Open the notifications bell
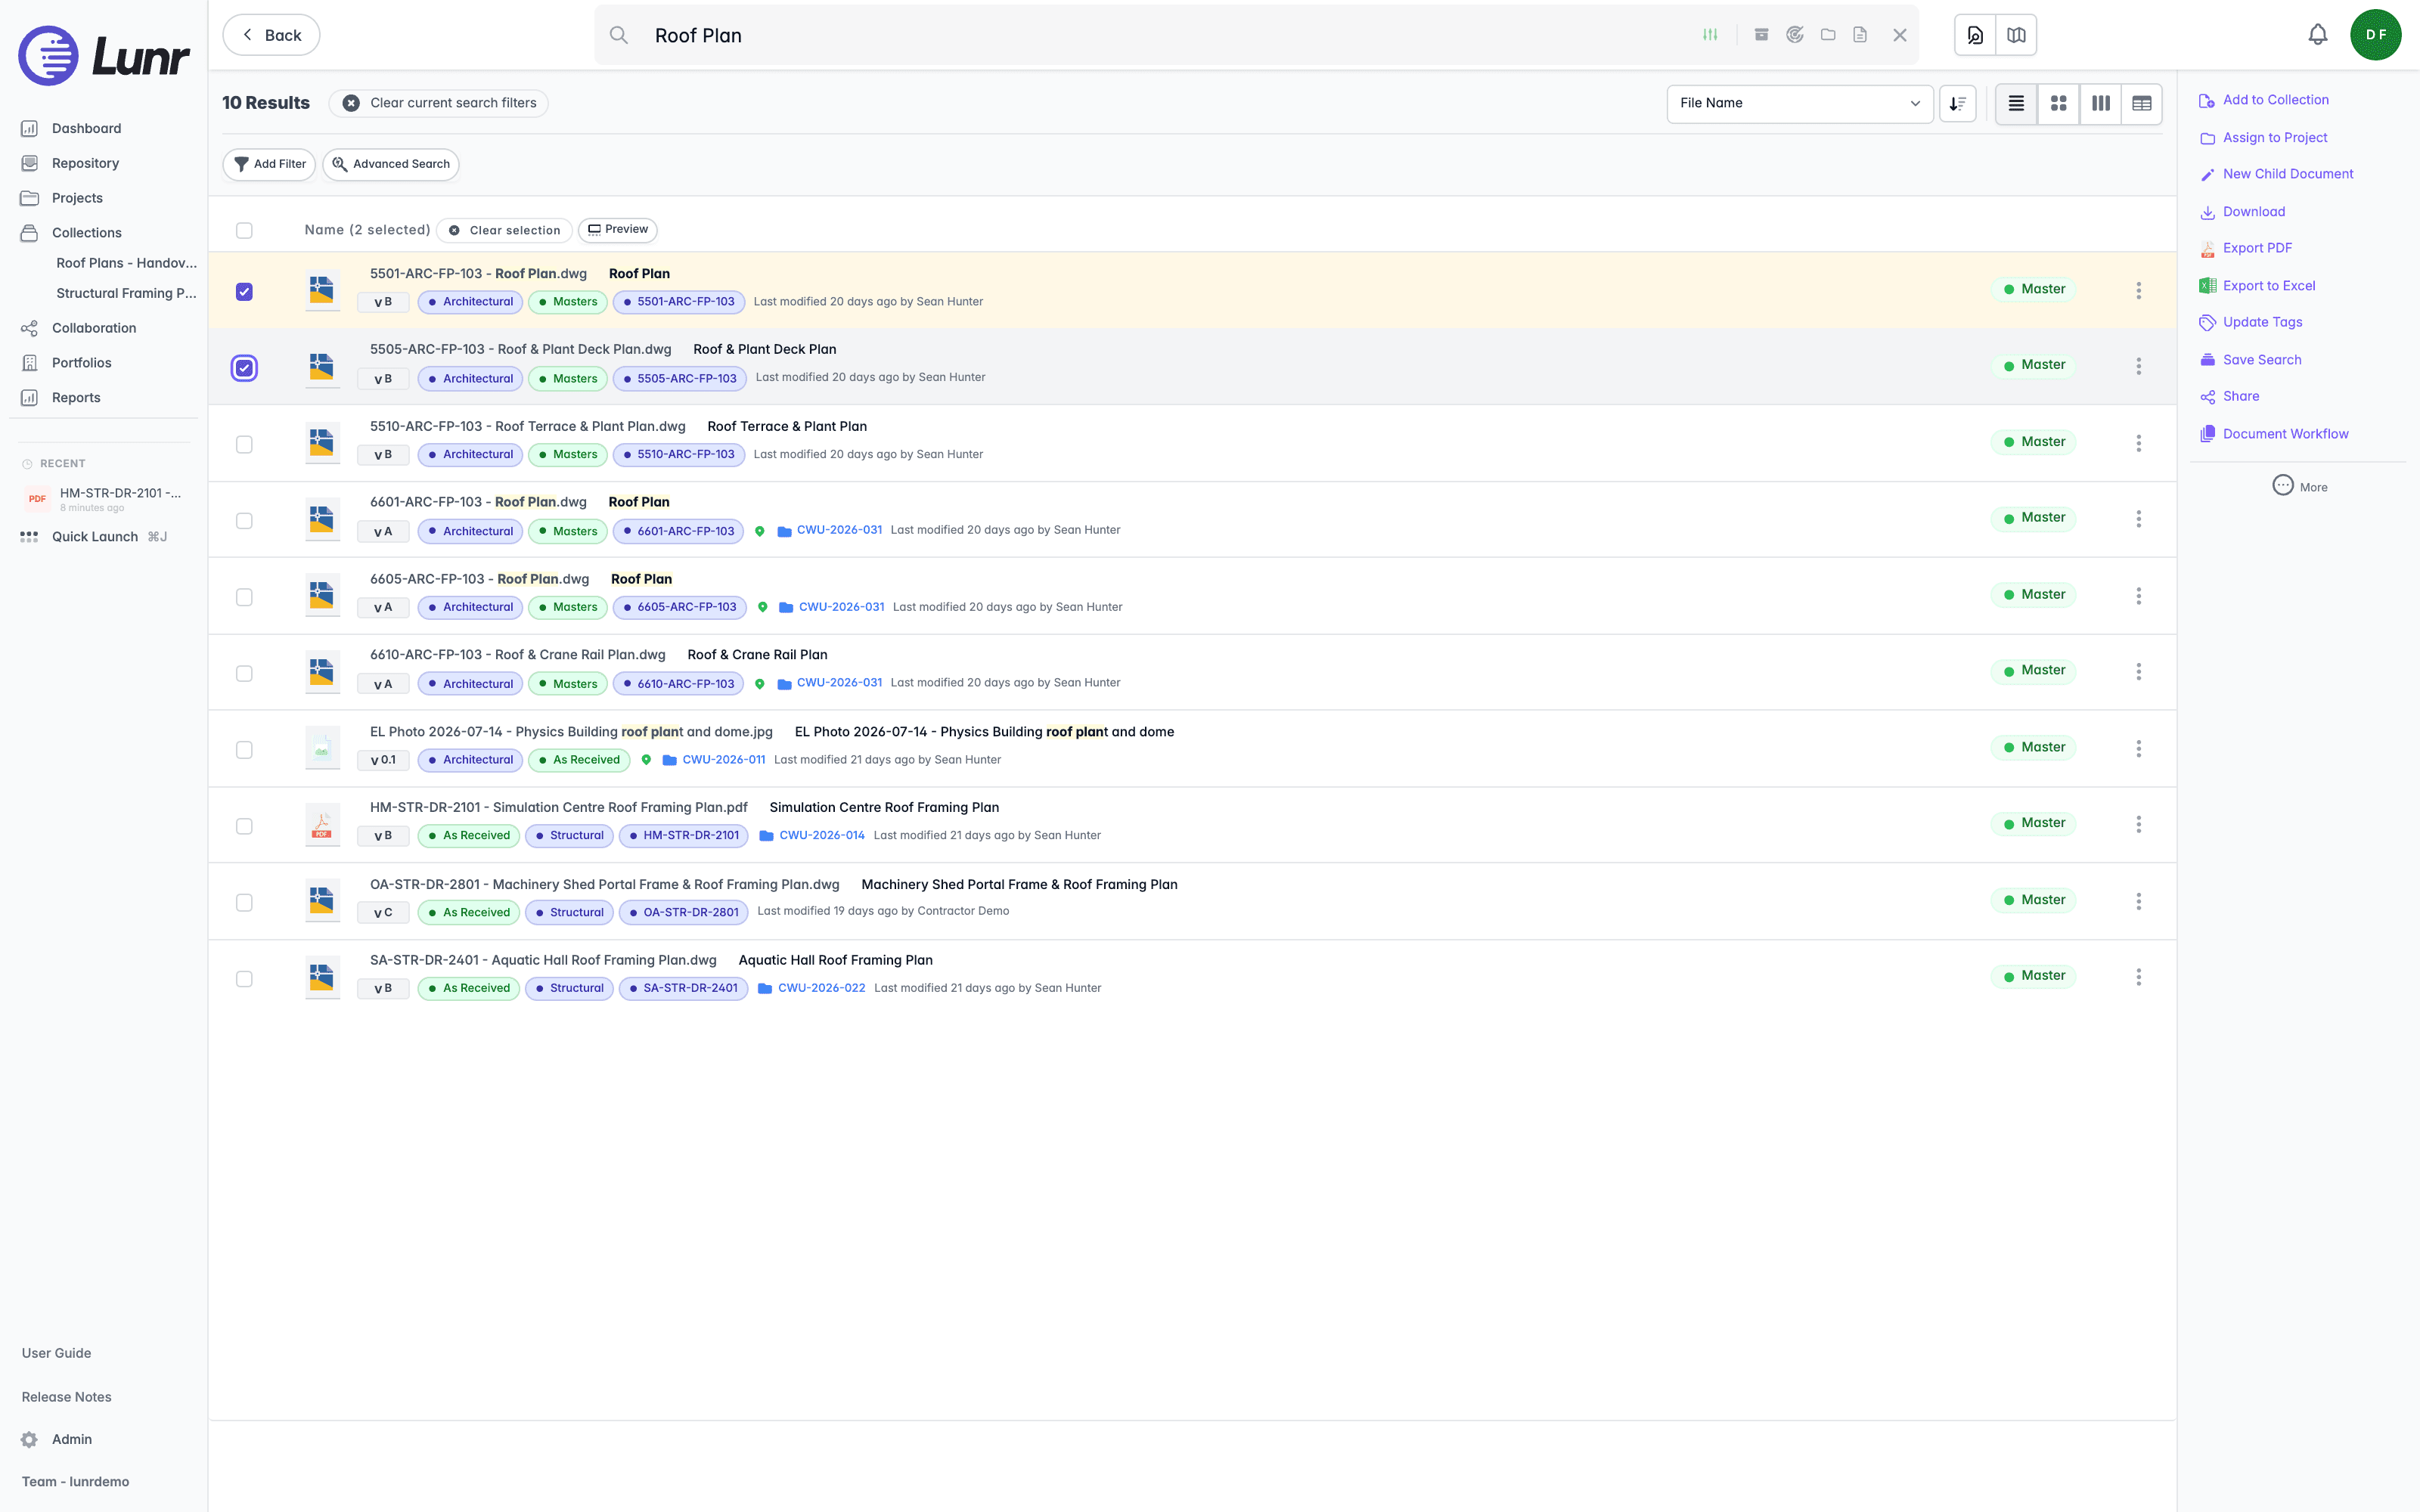This screenshot has width=2420, height=1512. click(2318, 35)
